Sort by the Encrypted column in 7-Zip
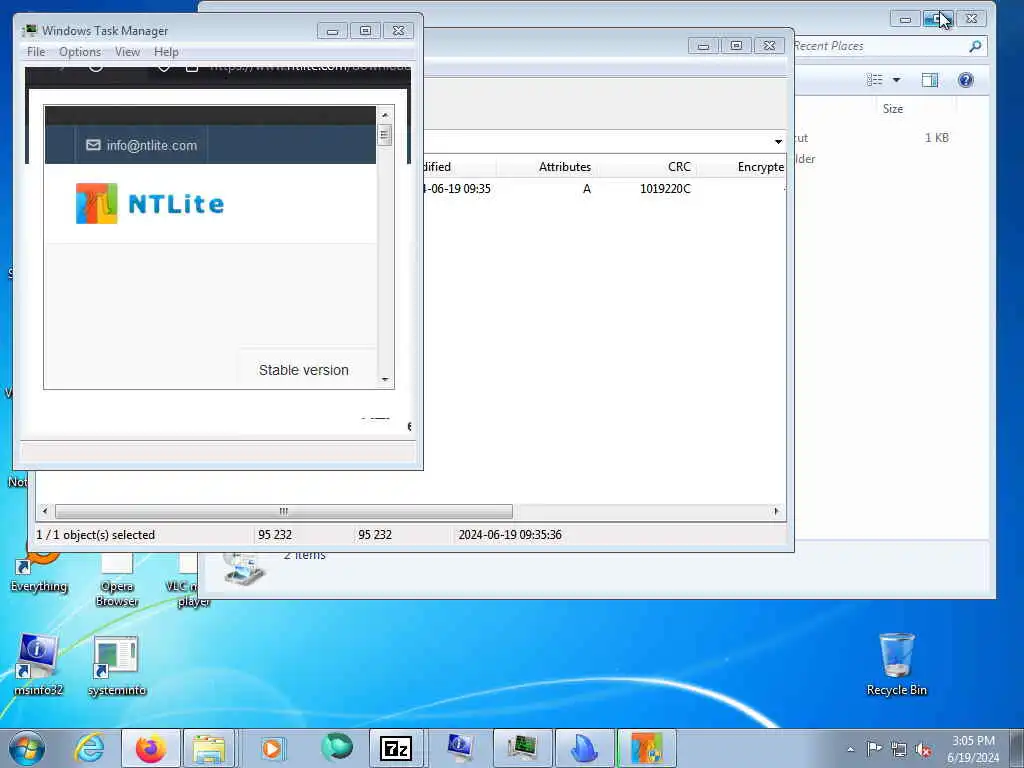Image resolution: width=1024 pixels, height=768 pixels. click(x=760, y=167)
